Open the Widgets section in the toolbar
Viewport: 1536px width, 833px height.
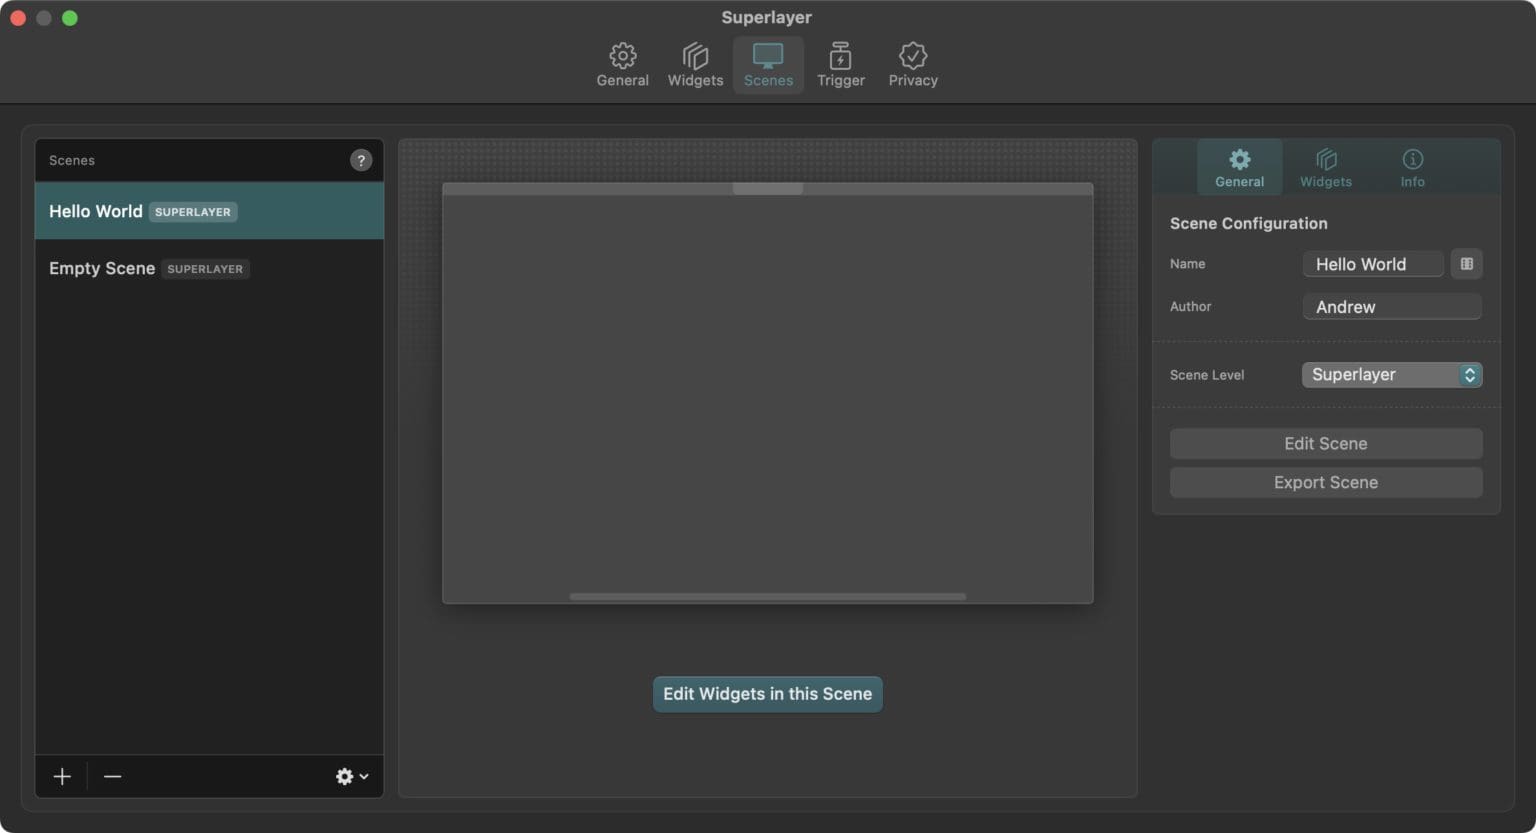click(694, 63)
